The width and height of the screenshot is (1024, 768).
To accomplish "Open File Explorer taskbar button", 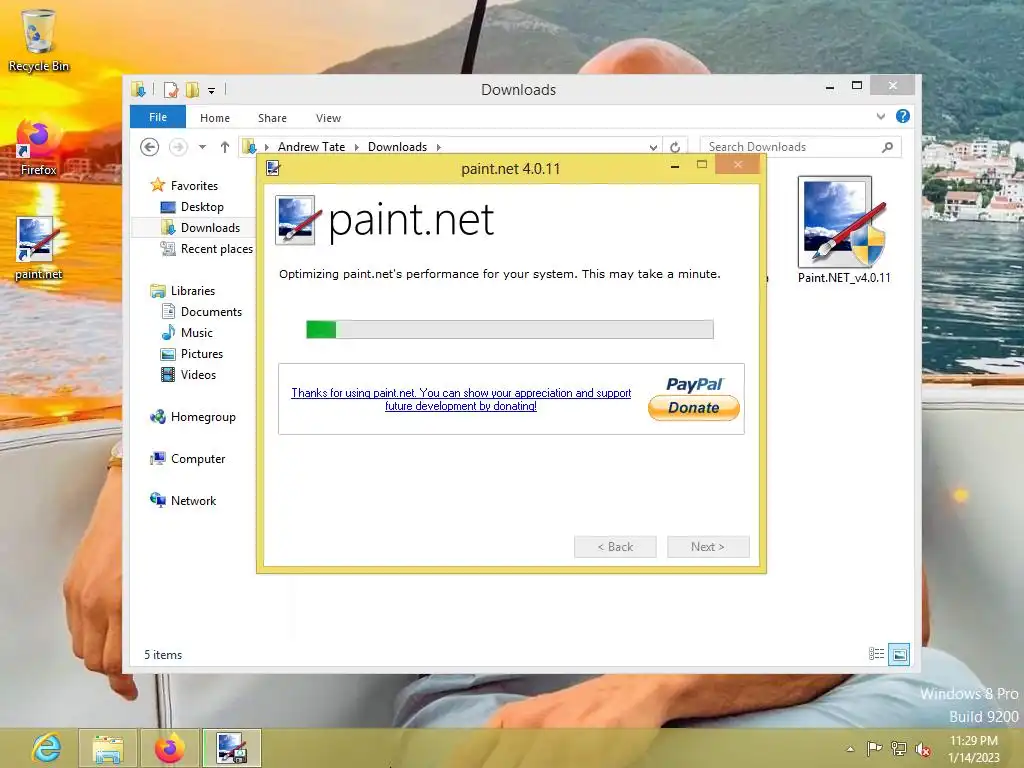I will click(108, 748).
